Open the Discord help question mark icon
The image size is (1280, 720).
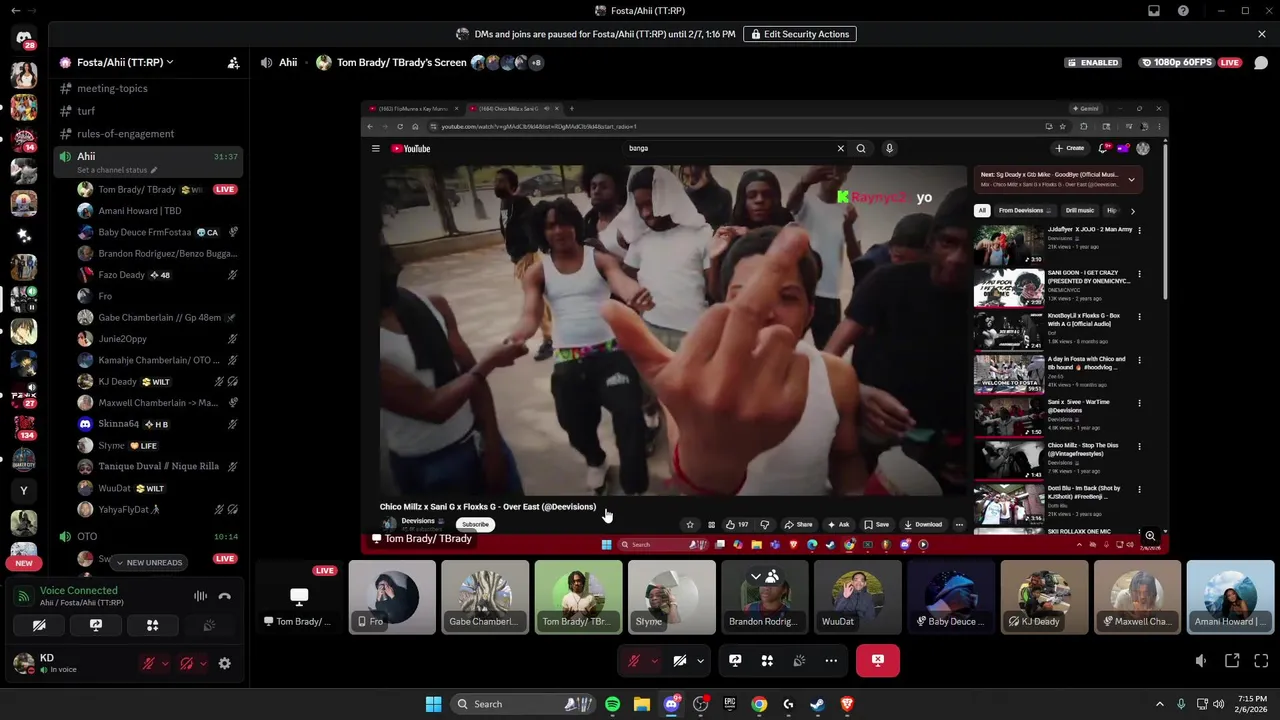[1184, 11]
